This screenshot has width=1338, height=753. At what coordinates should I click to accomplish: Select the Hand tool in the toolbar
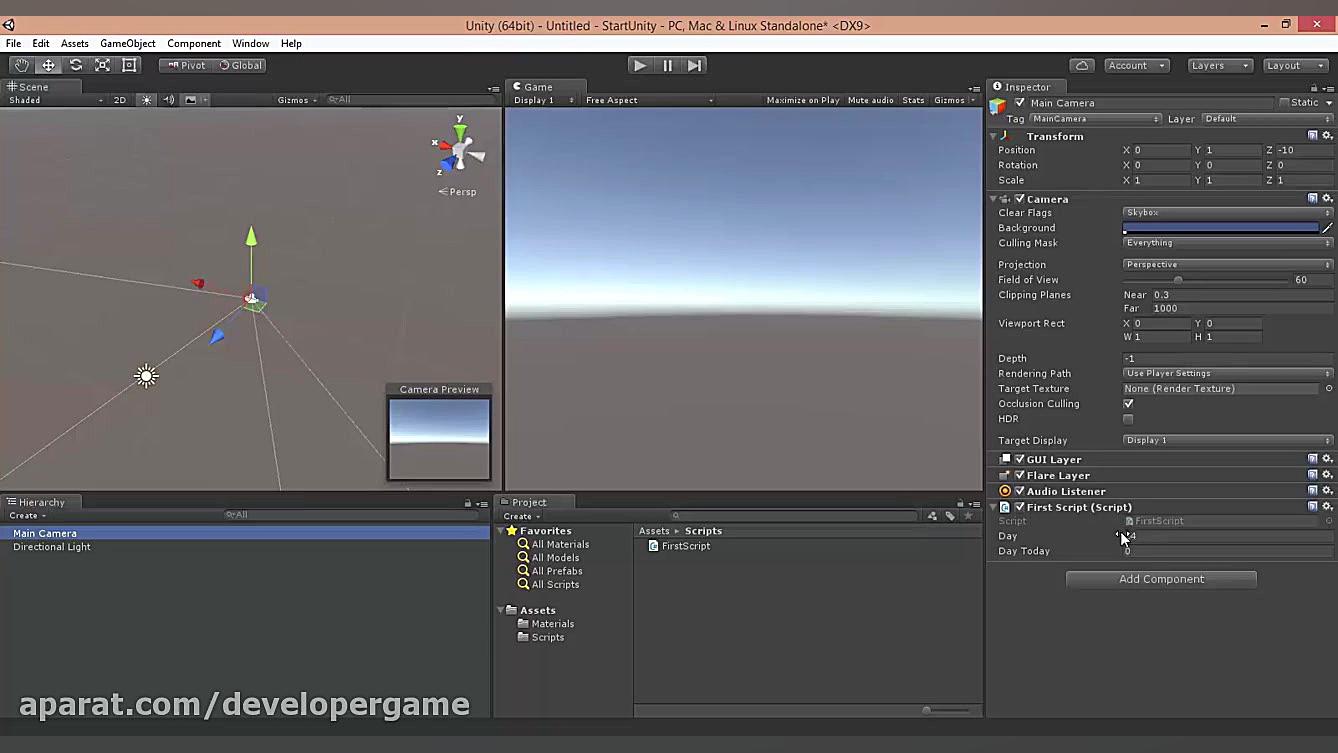pos(22,65)
